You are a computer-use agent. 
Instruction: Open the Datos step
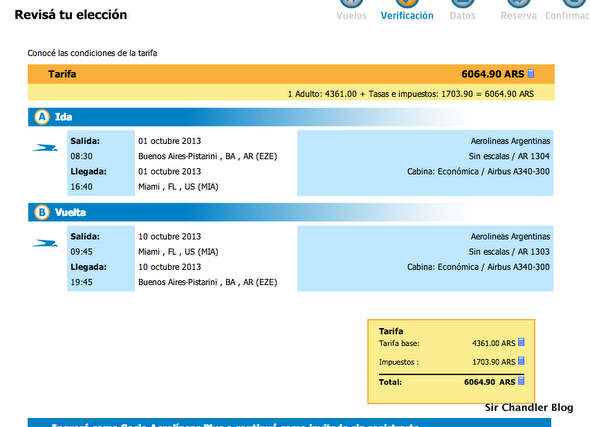point(463,15)
